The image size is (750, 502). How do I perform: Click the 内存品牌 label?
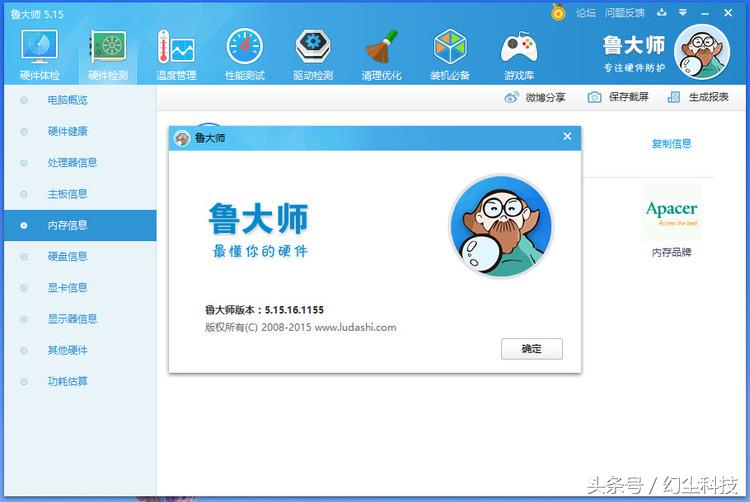pos(672,252)
